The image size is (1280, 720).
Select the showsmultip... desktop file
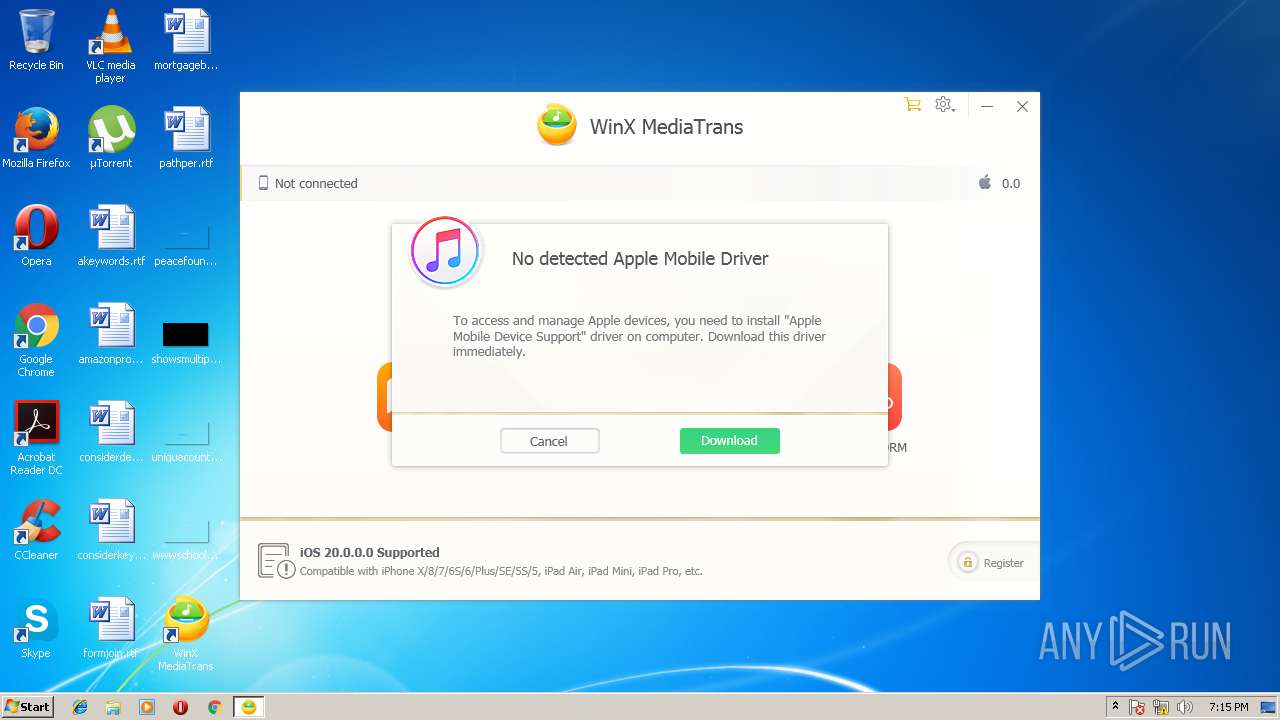(x=186, y=342)
